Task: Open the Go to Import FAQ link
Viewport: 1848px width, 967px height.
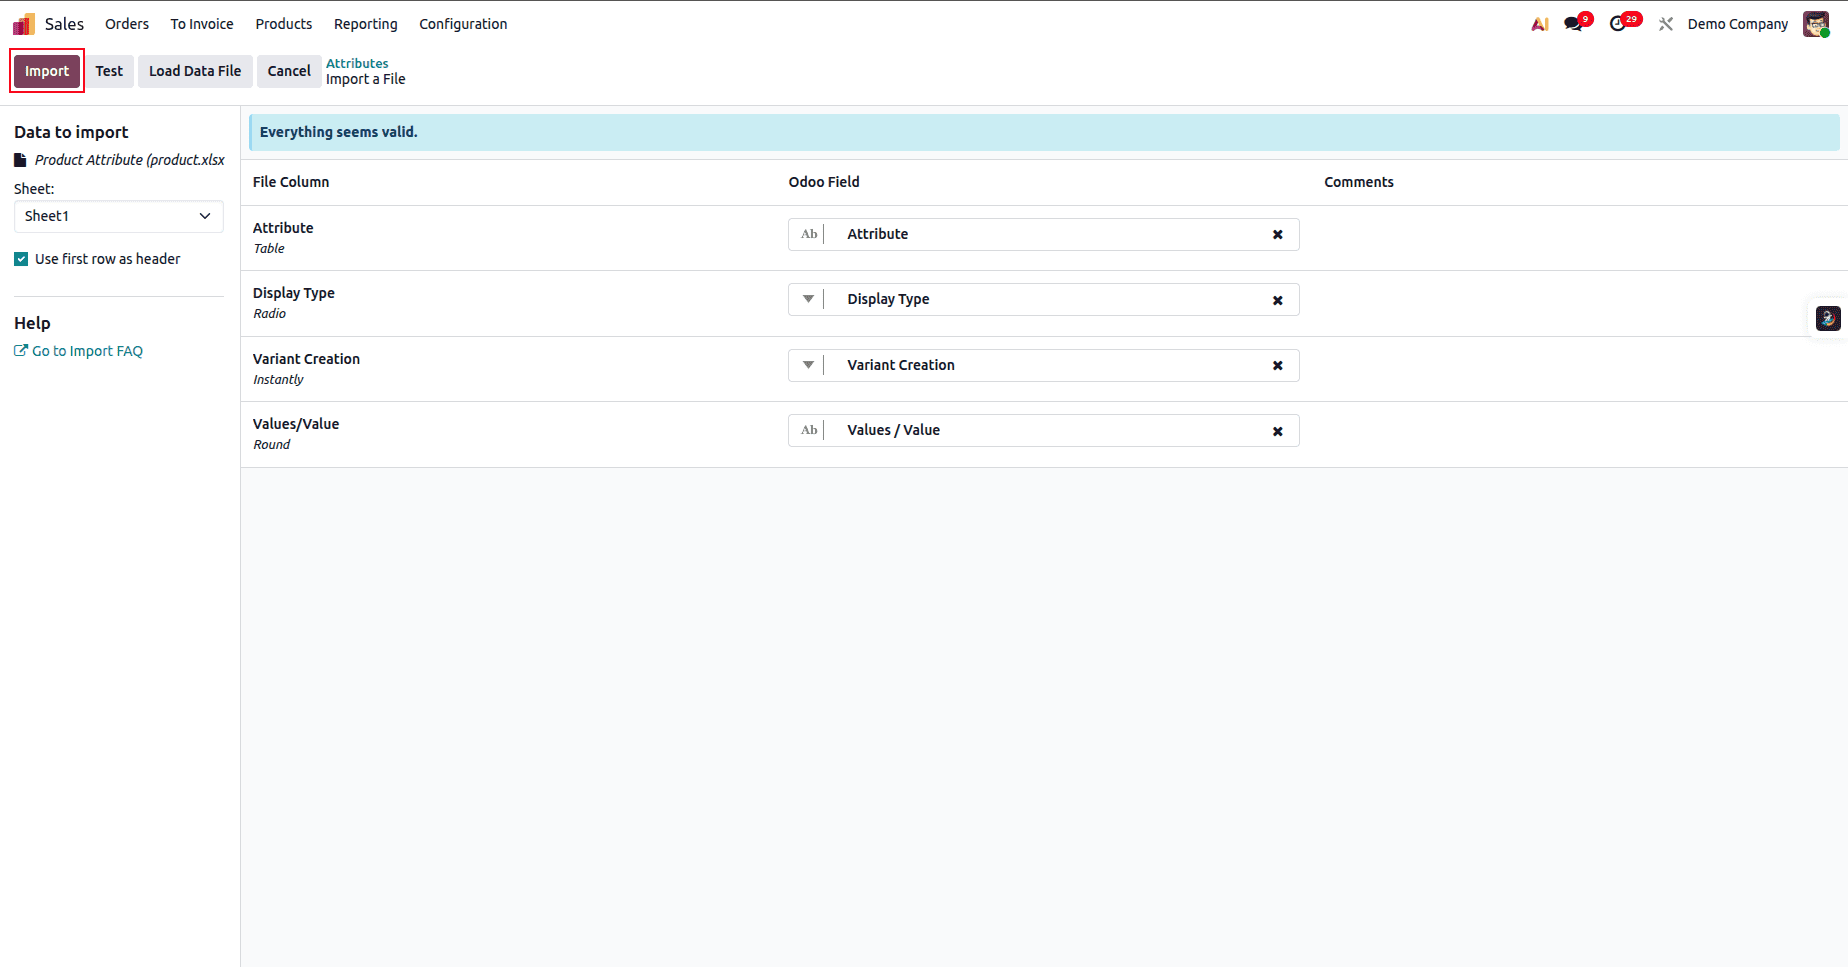Action: (86, 350)
